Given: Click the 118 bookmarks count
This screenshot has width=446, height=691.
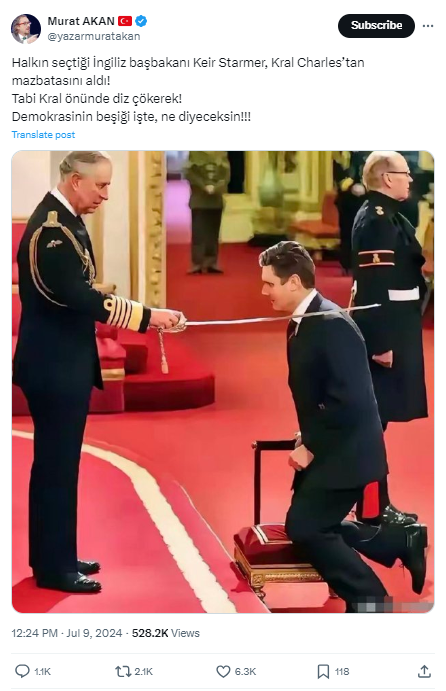Looking at the screenshot, I should pyautogui.click(x=342, y=672).
